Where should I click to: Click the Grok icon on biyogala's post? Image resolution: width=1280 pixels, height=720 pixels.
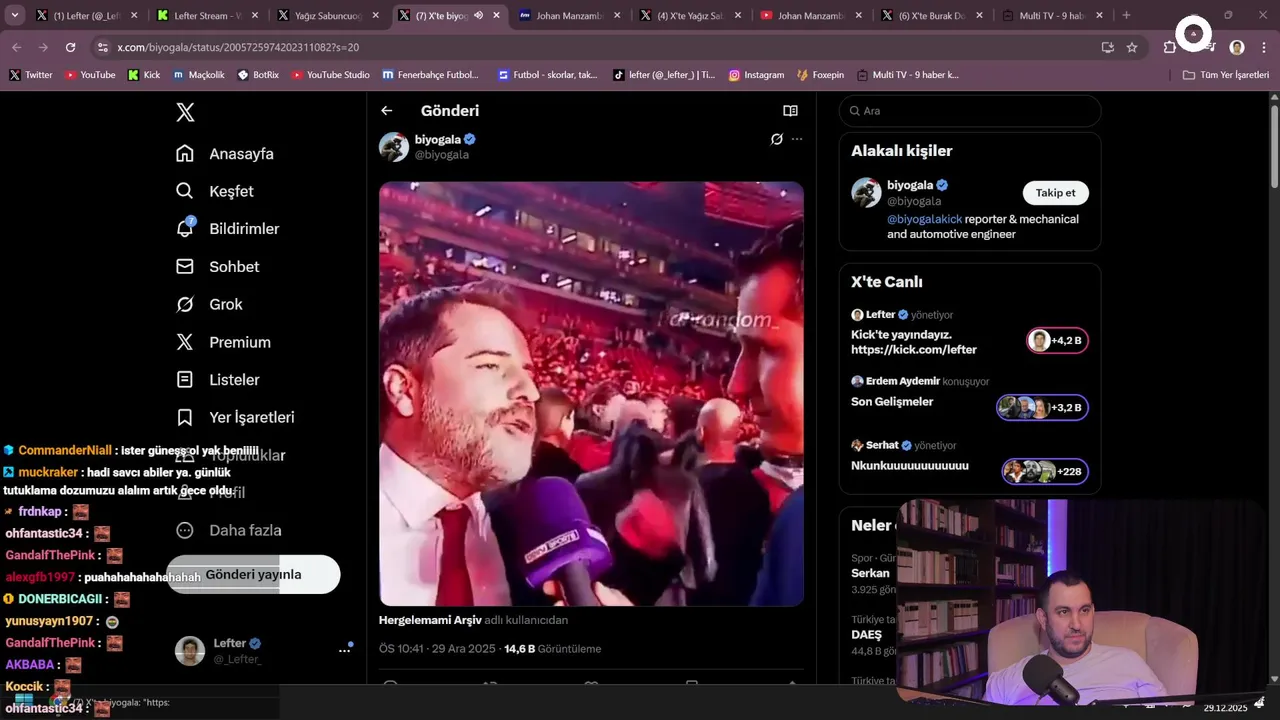777,139
